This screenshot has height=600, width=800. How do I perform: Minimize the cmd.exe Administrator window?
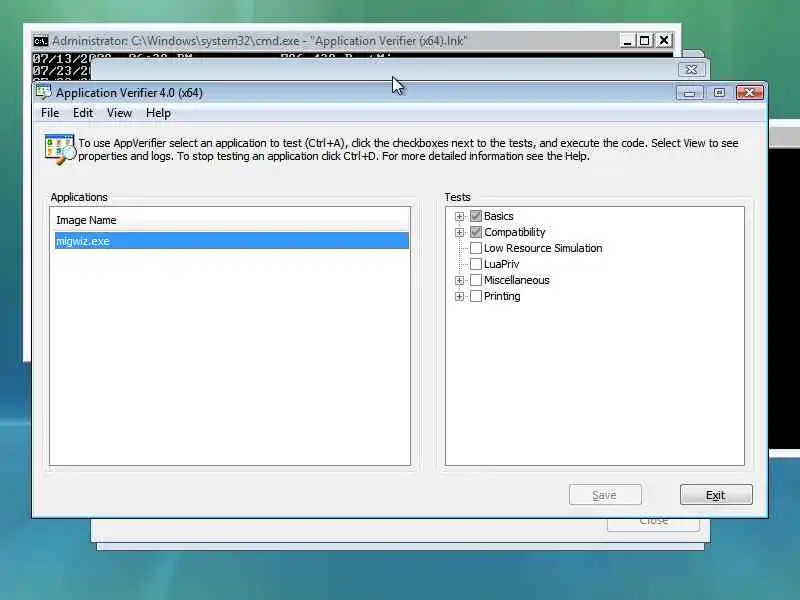point(628,40)
